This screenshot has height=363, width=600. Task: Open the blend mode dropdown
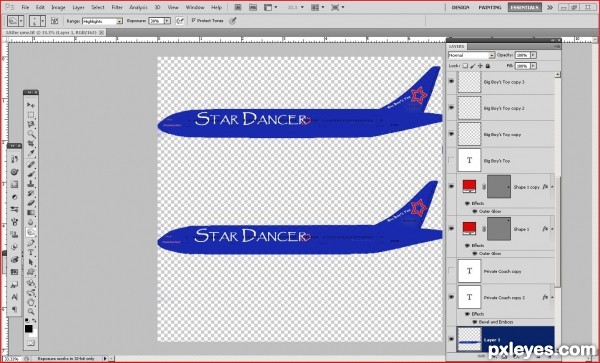click(492, 55)
